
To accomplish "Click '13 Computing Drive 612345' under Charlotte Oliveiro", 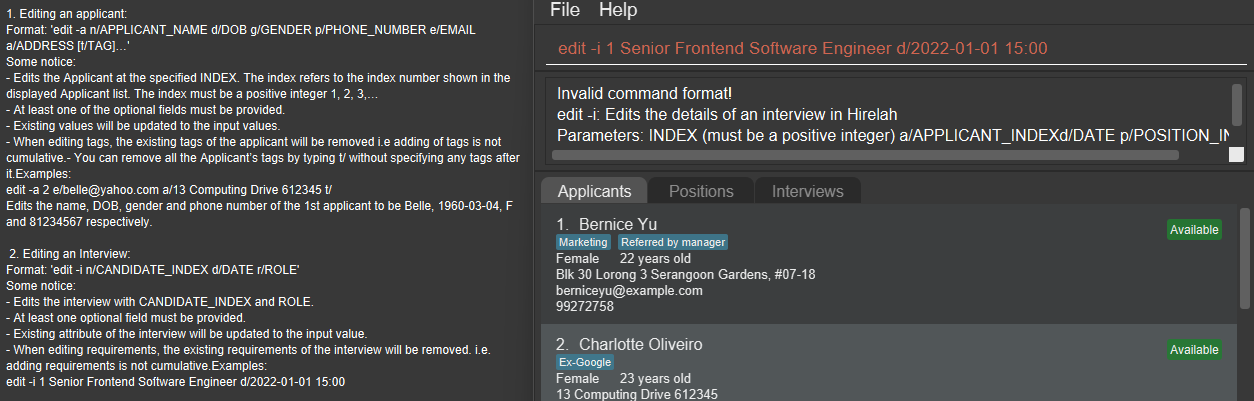I will (636, 394).
